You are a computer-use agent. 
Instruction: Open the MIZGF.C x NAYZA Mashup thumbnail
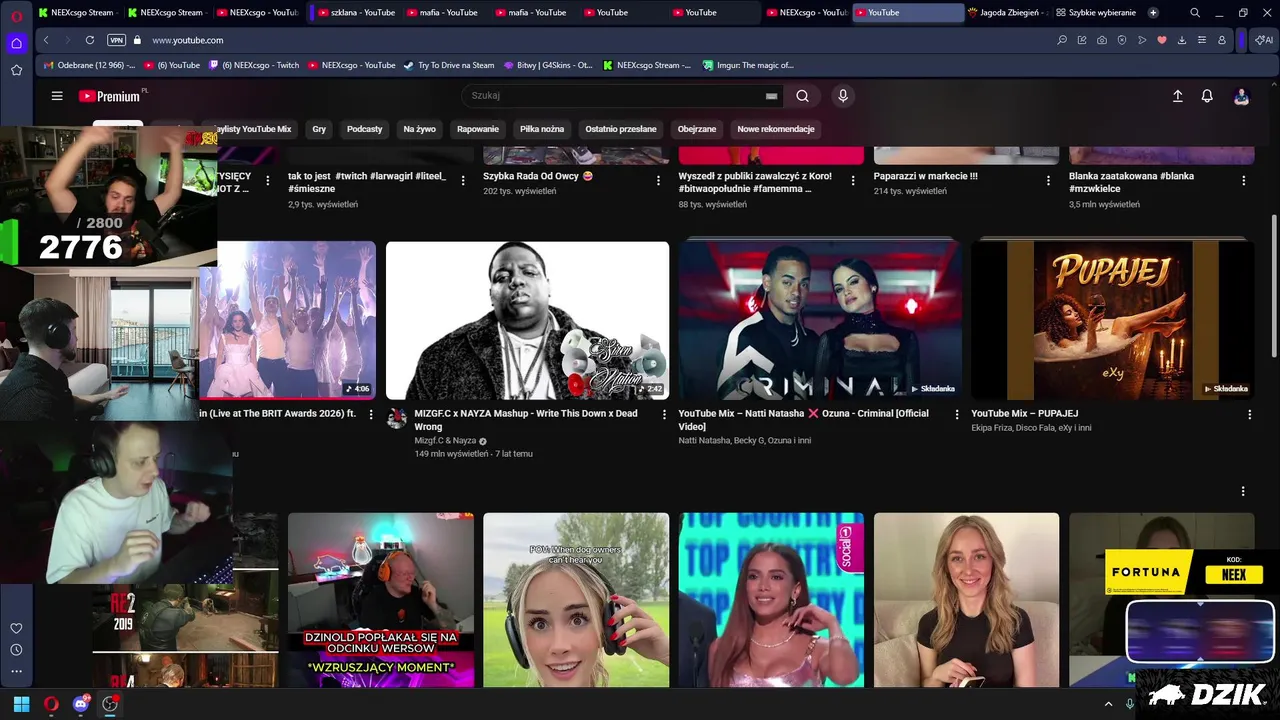[528, 320]
